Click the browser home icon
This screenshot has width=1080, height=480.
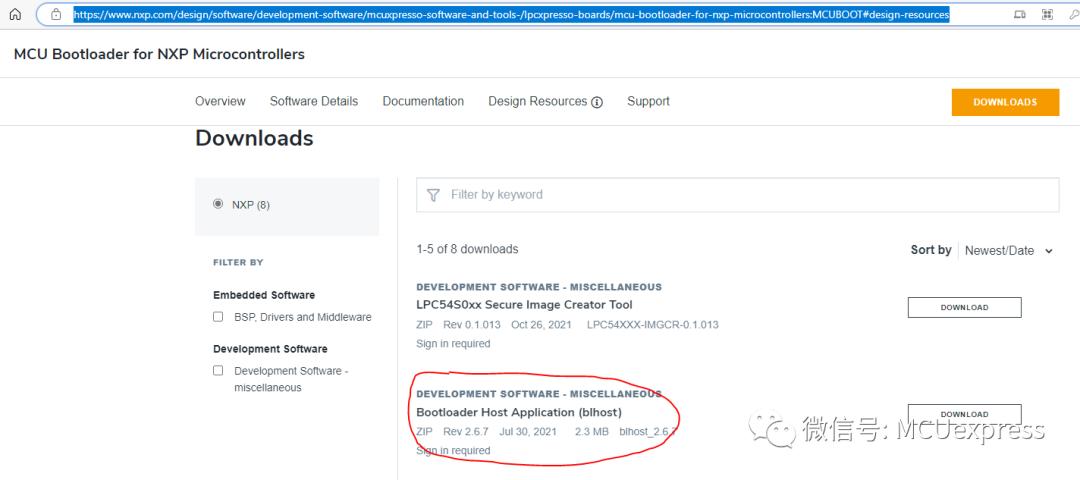(x=14, y=14)
